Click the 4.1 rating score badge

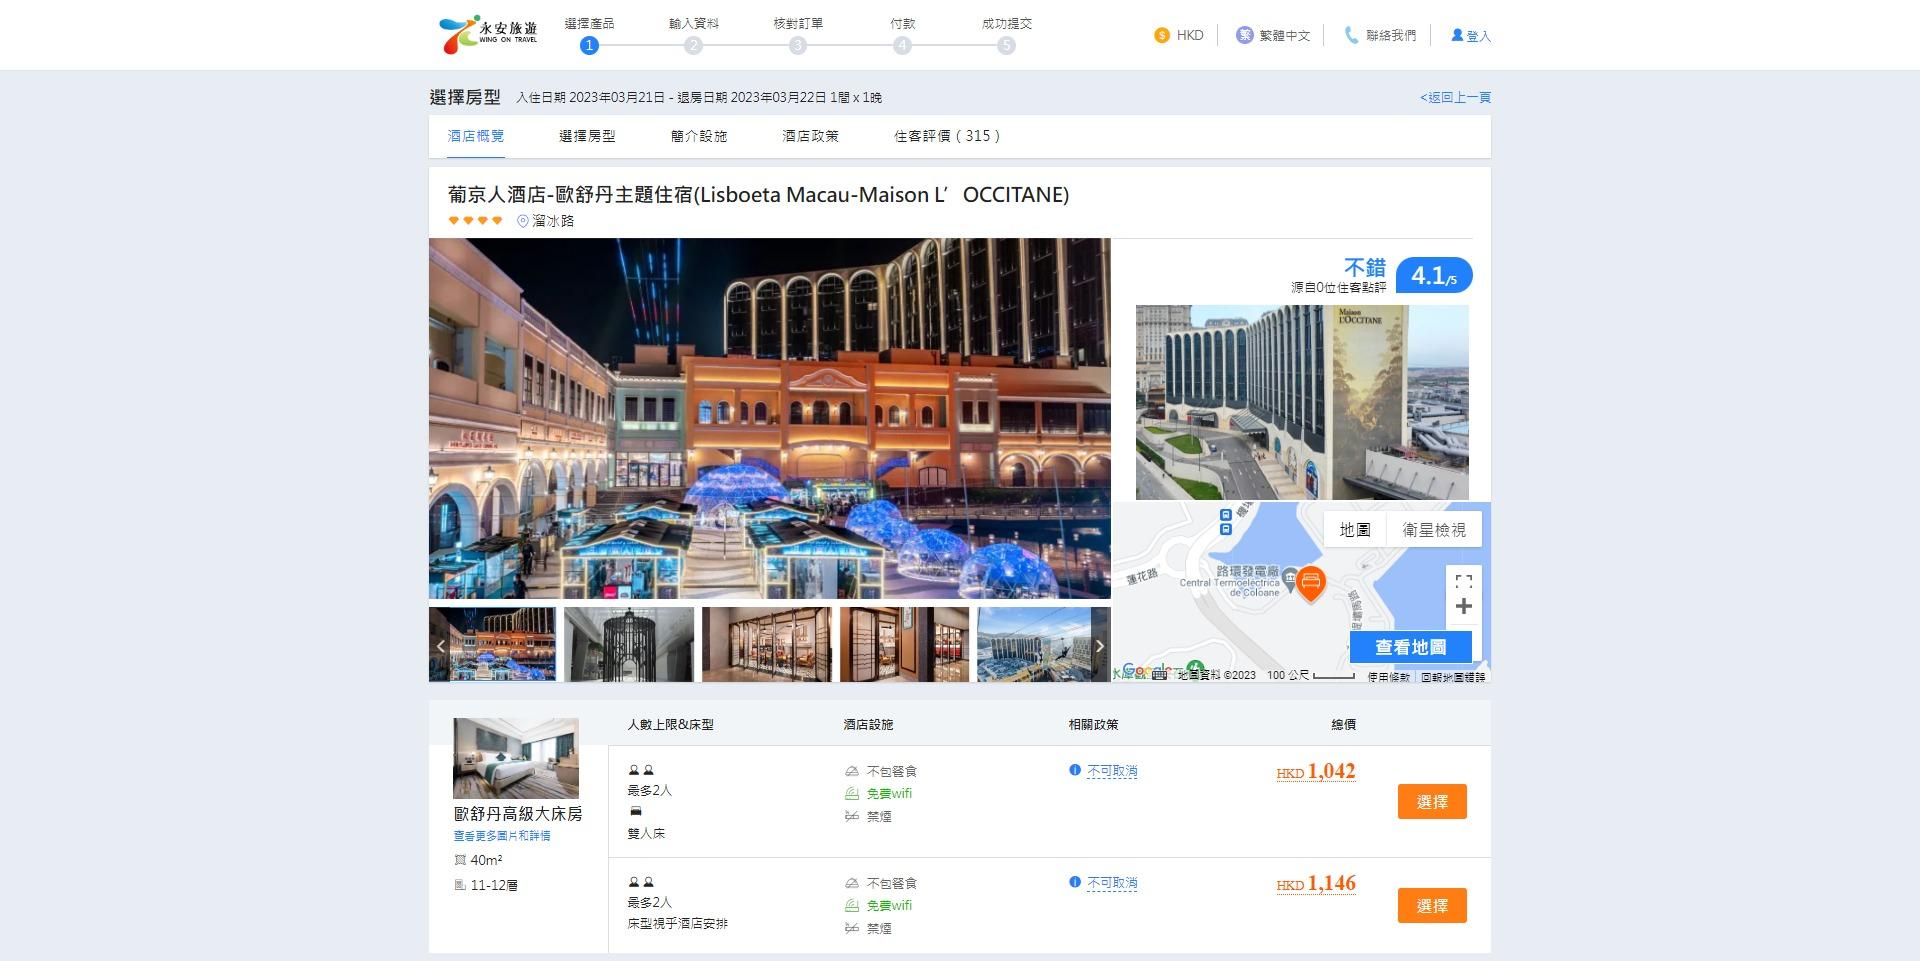(1434, 274)
